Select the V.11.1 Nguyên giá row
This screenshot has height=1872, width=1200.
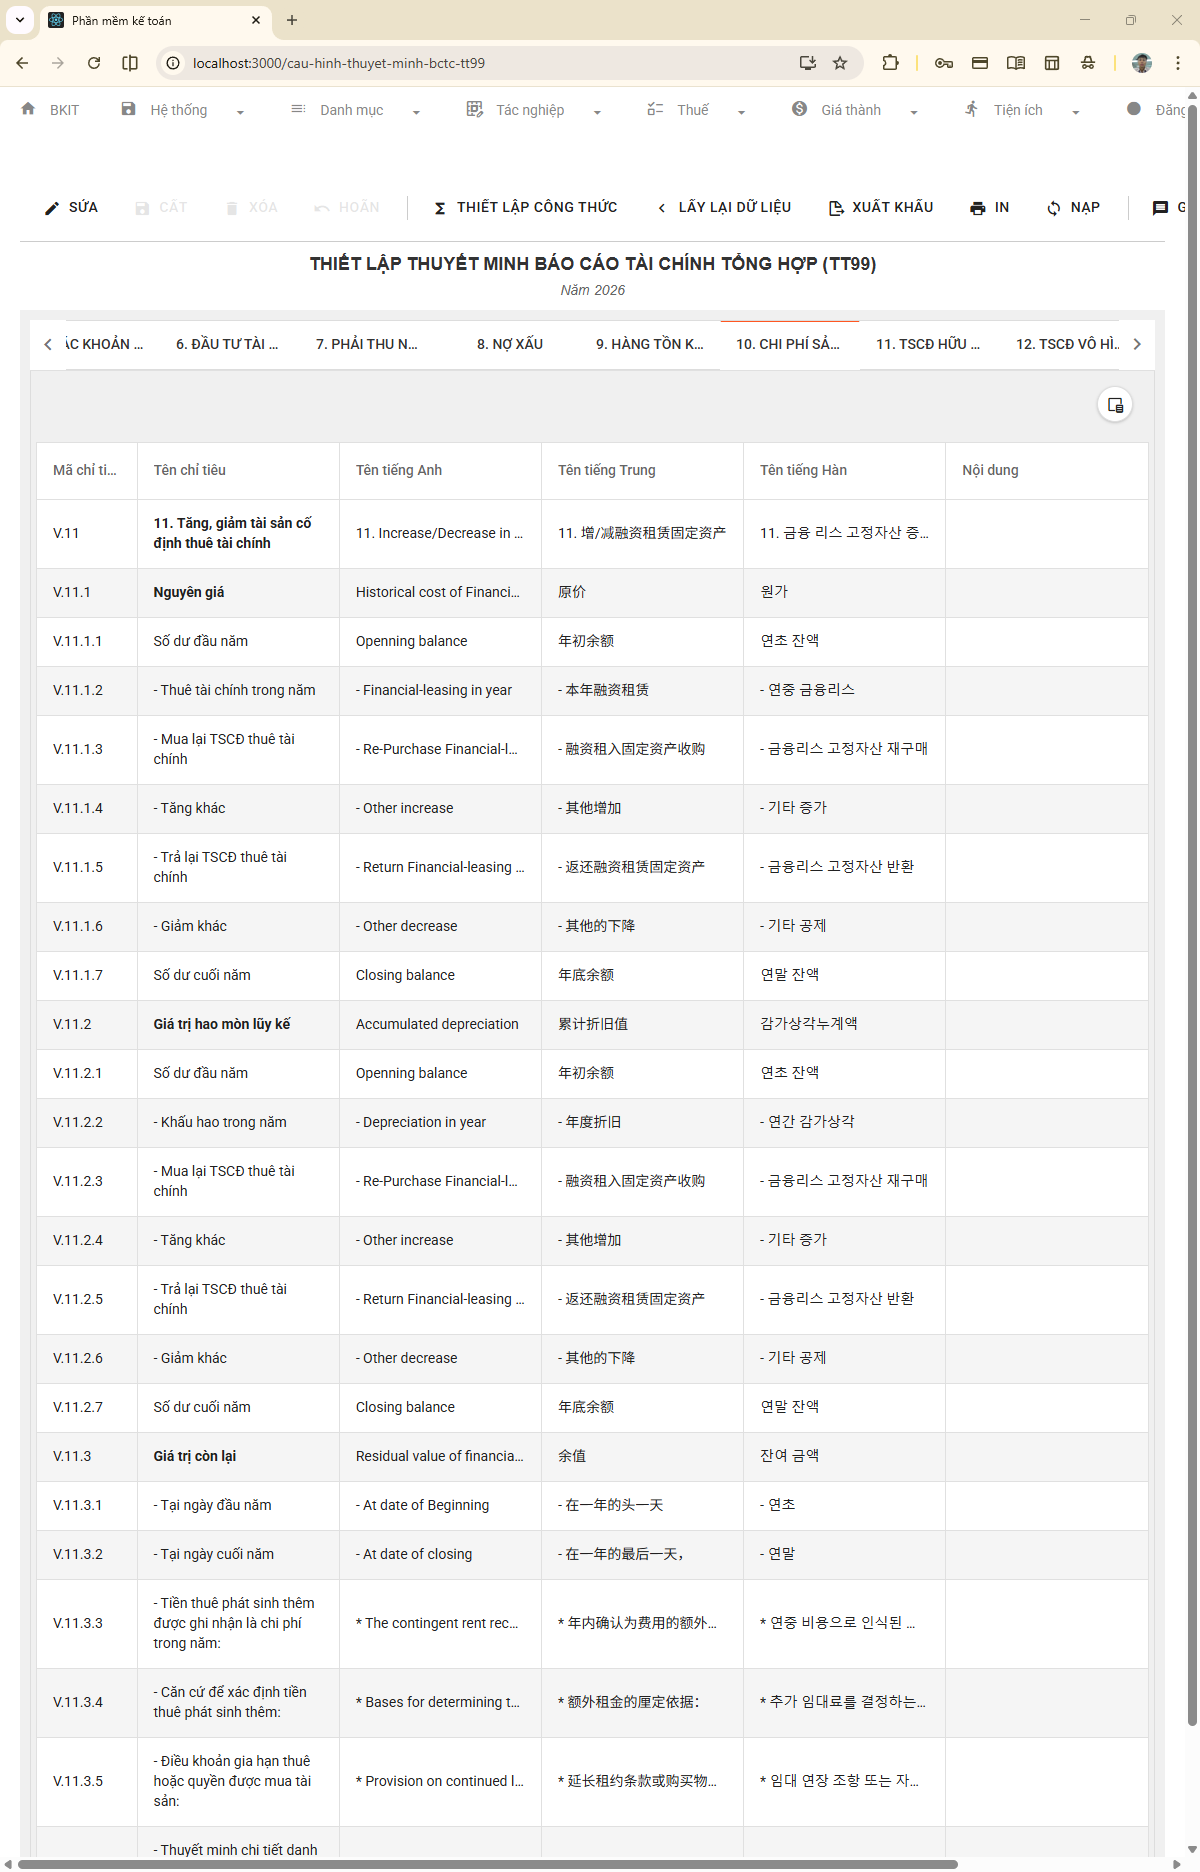click(592, 592)
